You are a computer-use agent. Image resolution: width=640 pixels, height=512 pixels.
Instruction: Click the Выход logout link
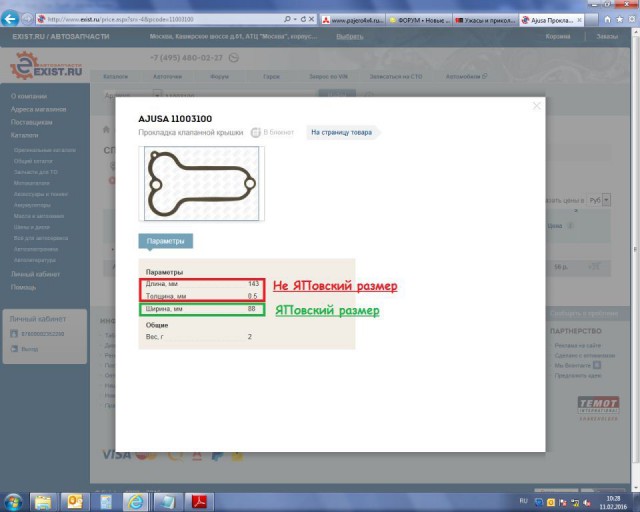(x=29, y=349)
